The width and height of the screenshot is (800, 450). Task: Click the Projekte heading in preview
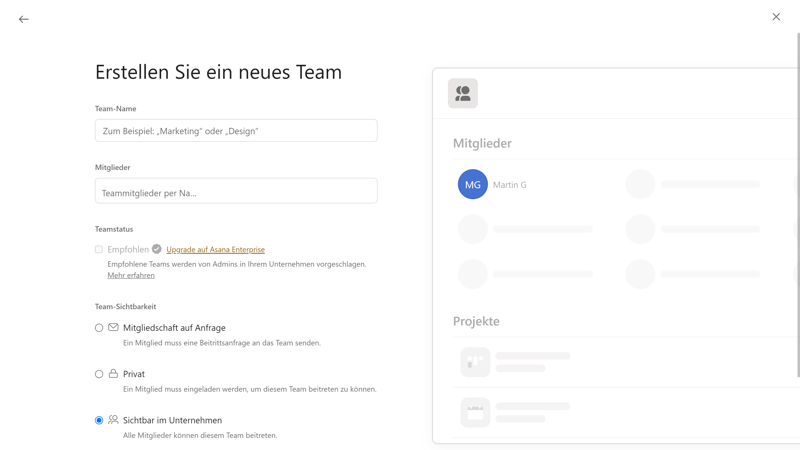[476, 321]
